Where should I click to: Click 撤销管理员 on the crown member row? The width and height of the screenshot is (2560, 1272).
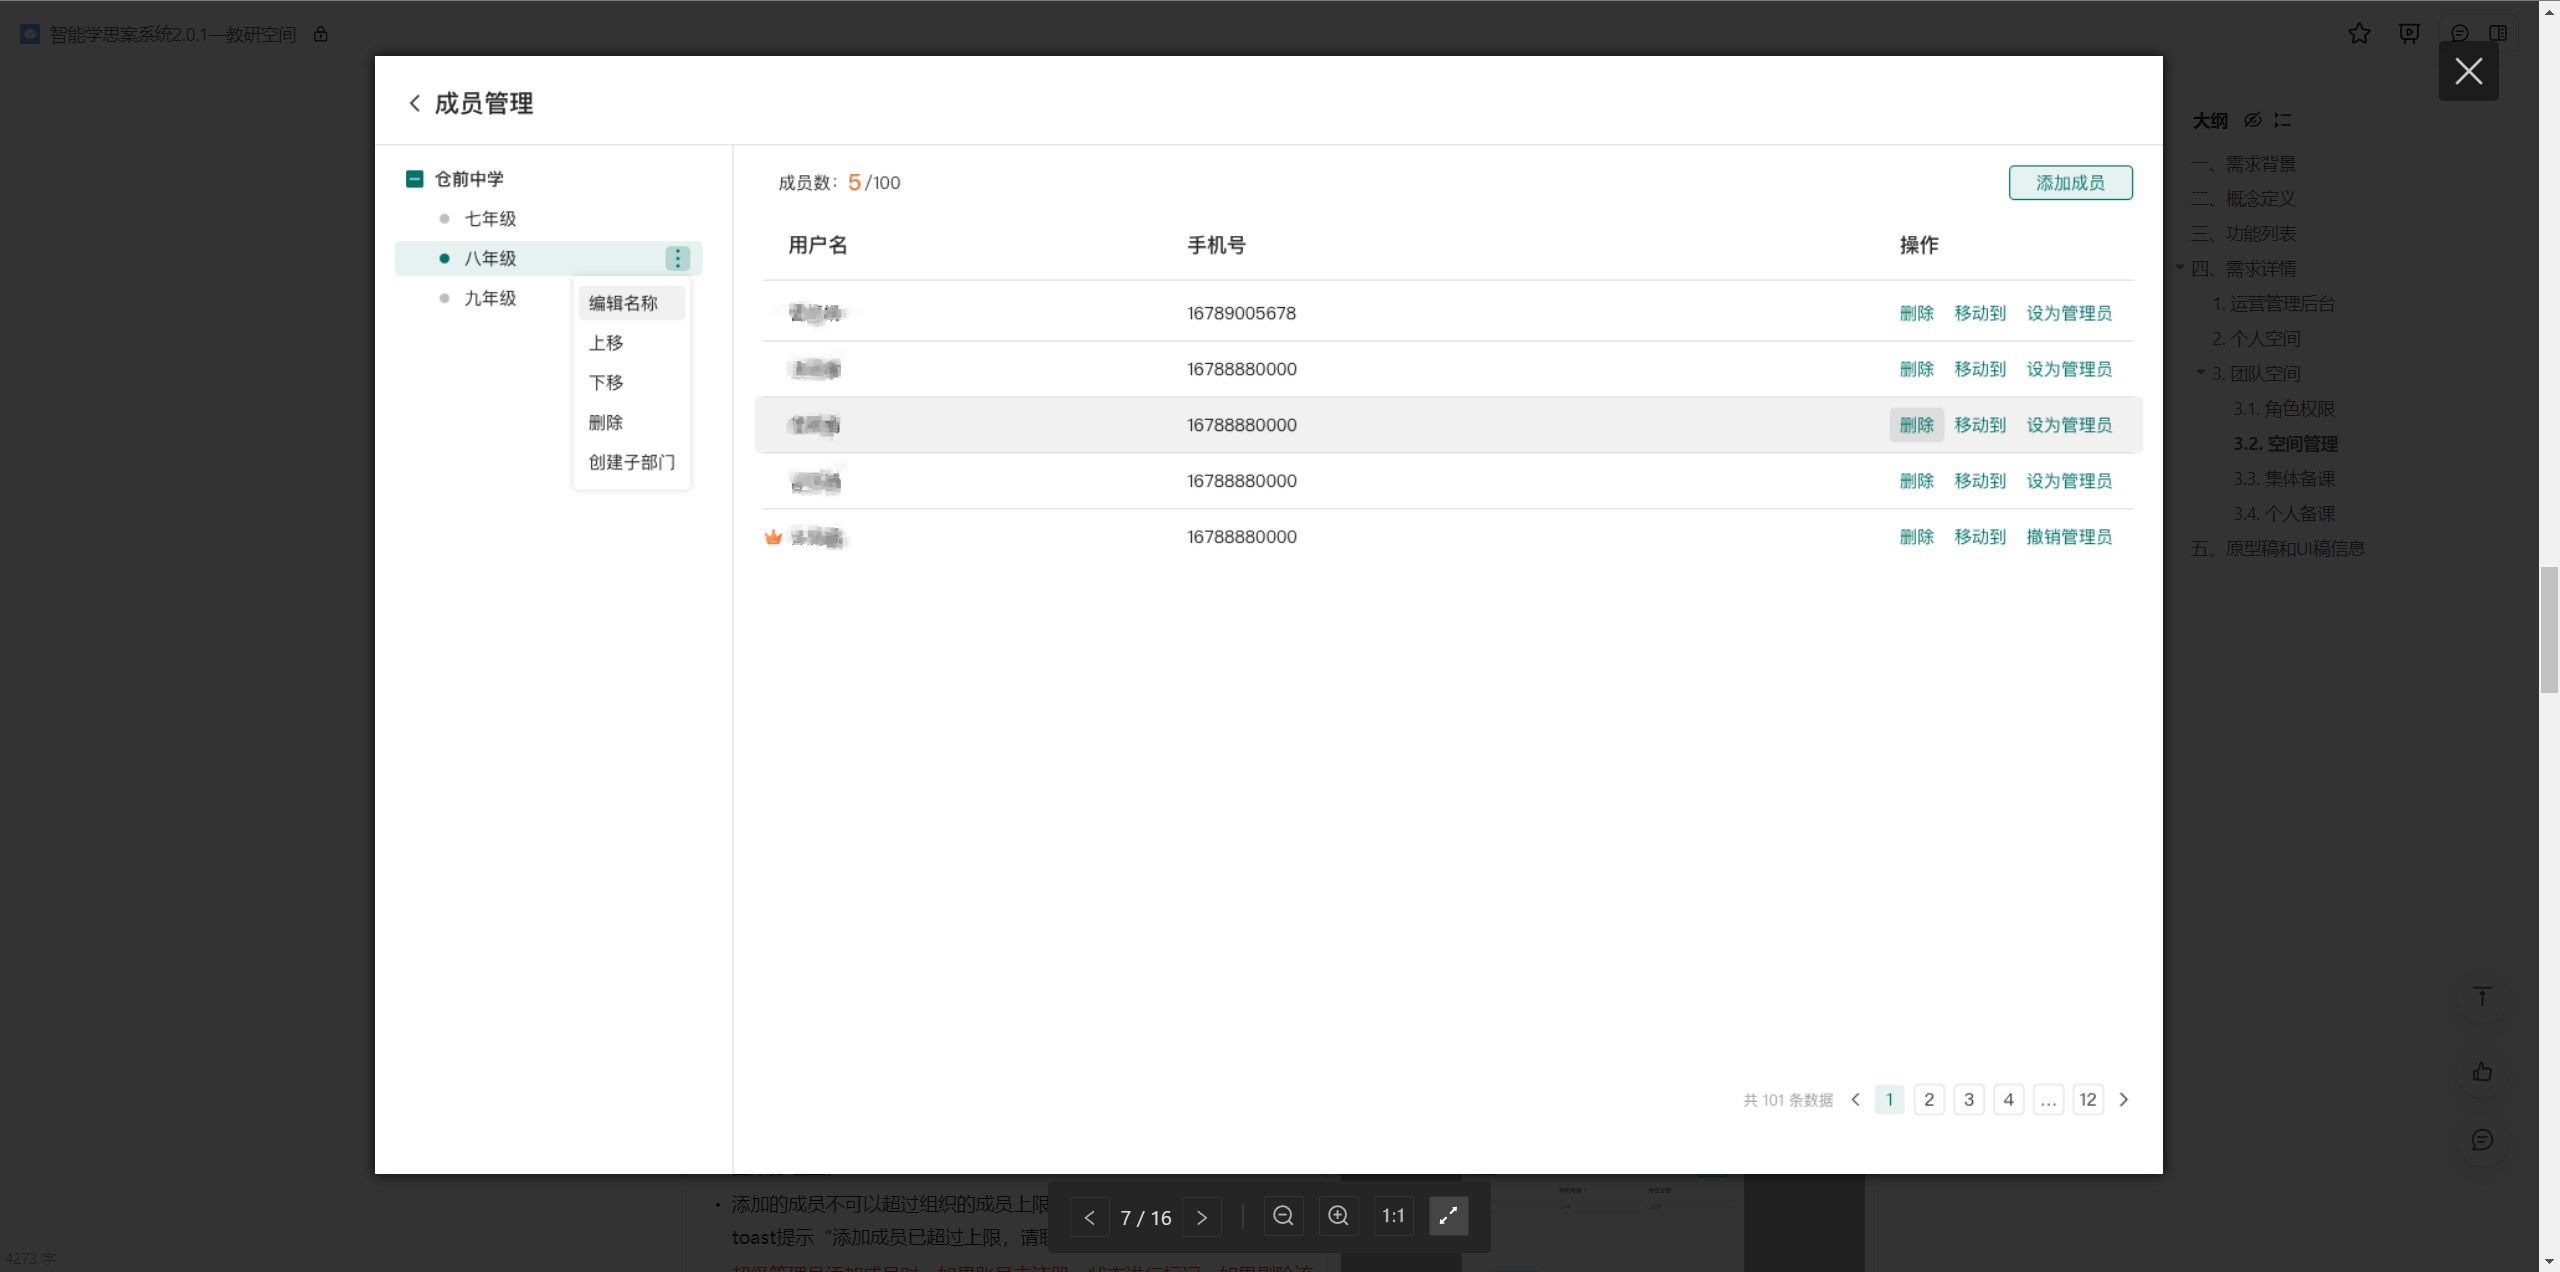(2069, 537)
